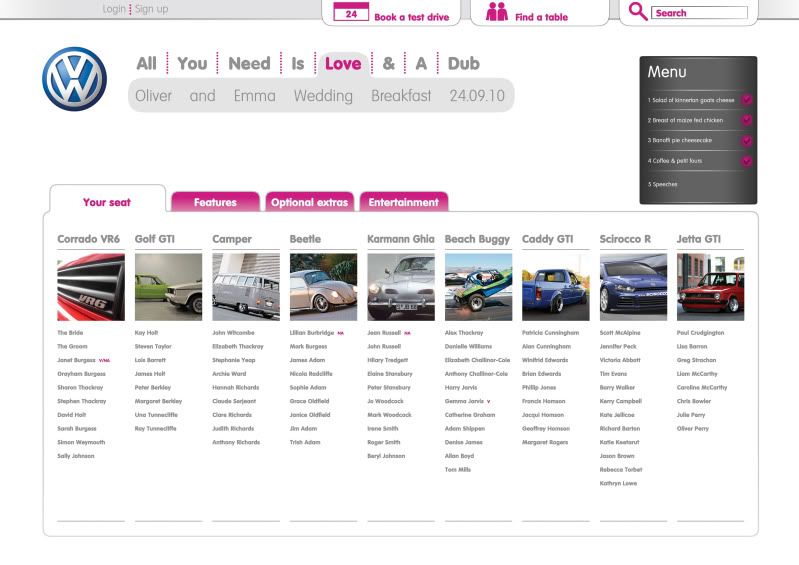Viewport: 799px width, 565px height.
Task: Switch to the Features tab
Action: (x=216, y=202)
